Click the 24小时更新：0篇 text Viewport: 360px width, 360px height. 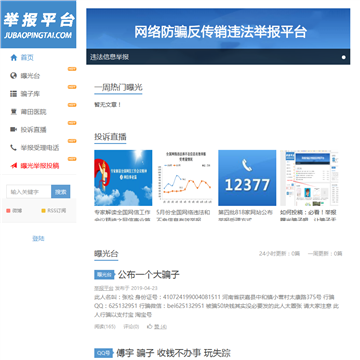[x=279, y=254]
